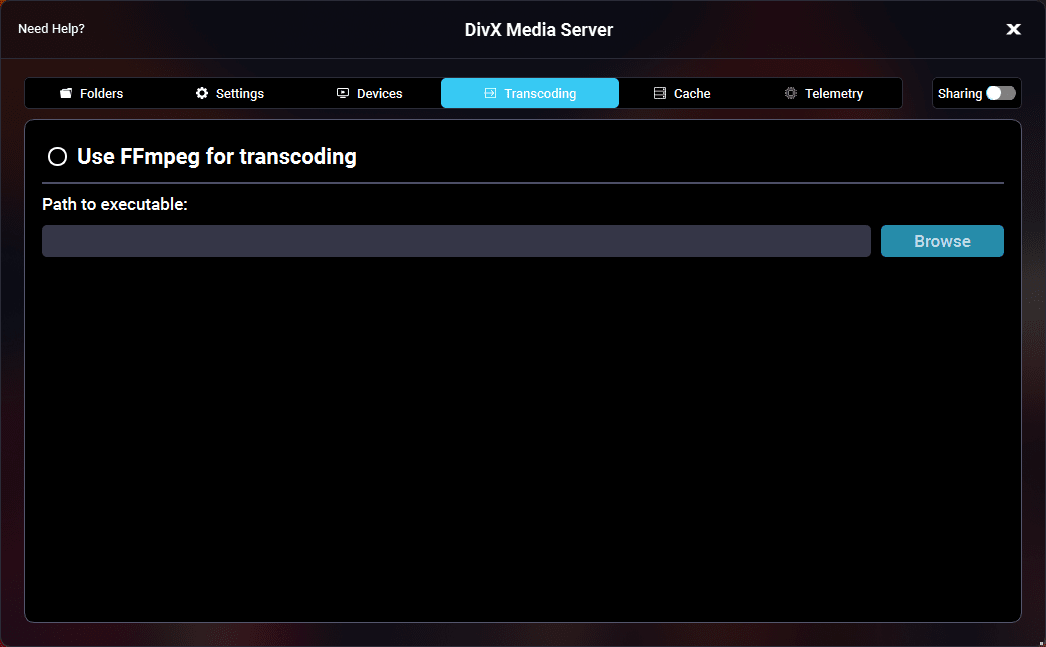Image resolution: width=1046 pixels, height=647 pixels.
Task: Click the gear icon beside Settings
Action: [x=202, y=93]
